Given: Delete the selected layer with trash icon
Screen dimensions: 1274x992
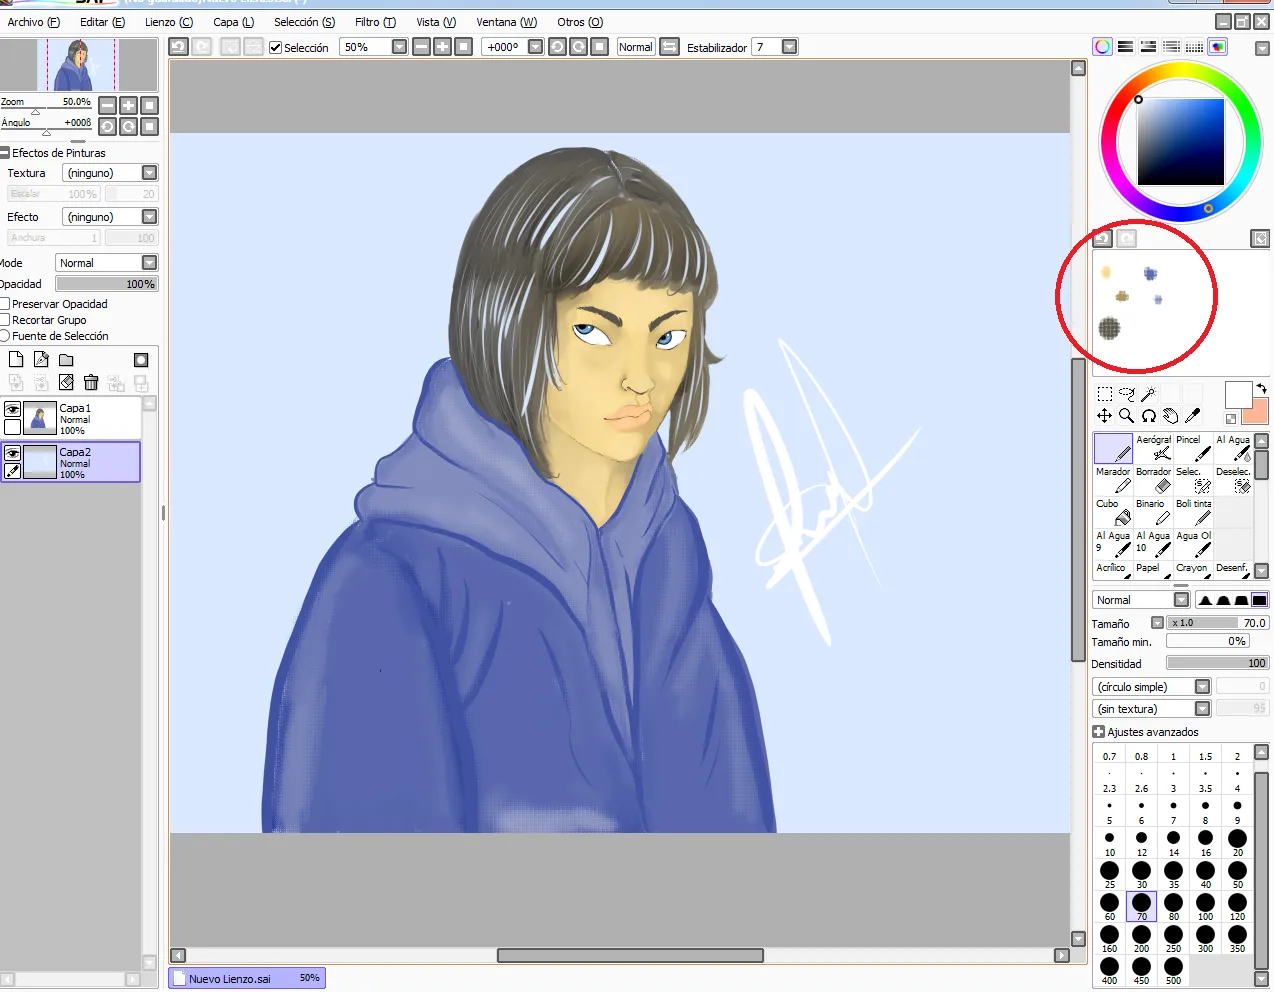Looking at the screenshot, I should (x=91, y=382).
